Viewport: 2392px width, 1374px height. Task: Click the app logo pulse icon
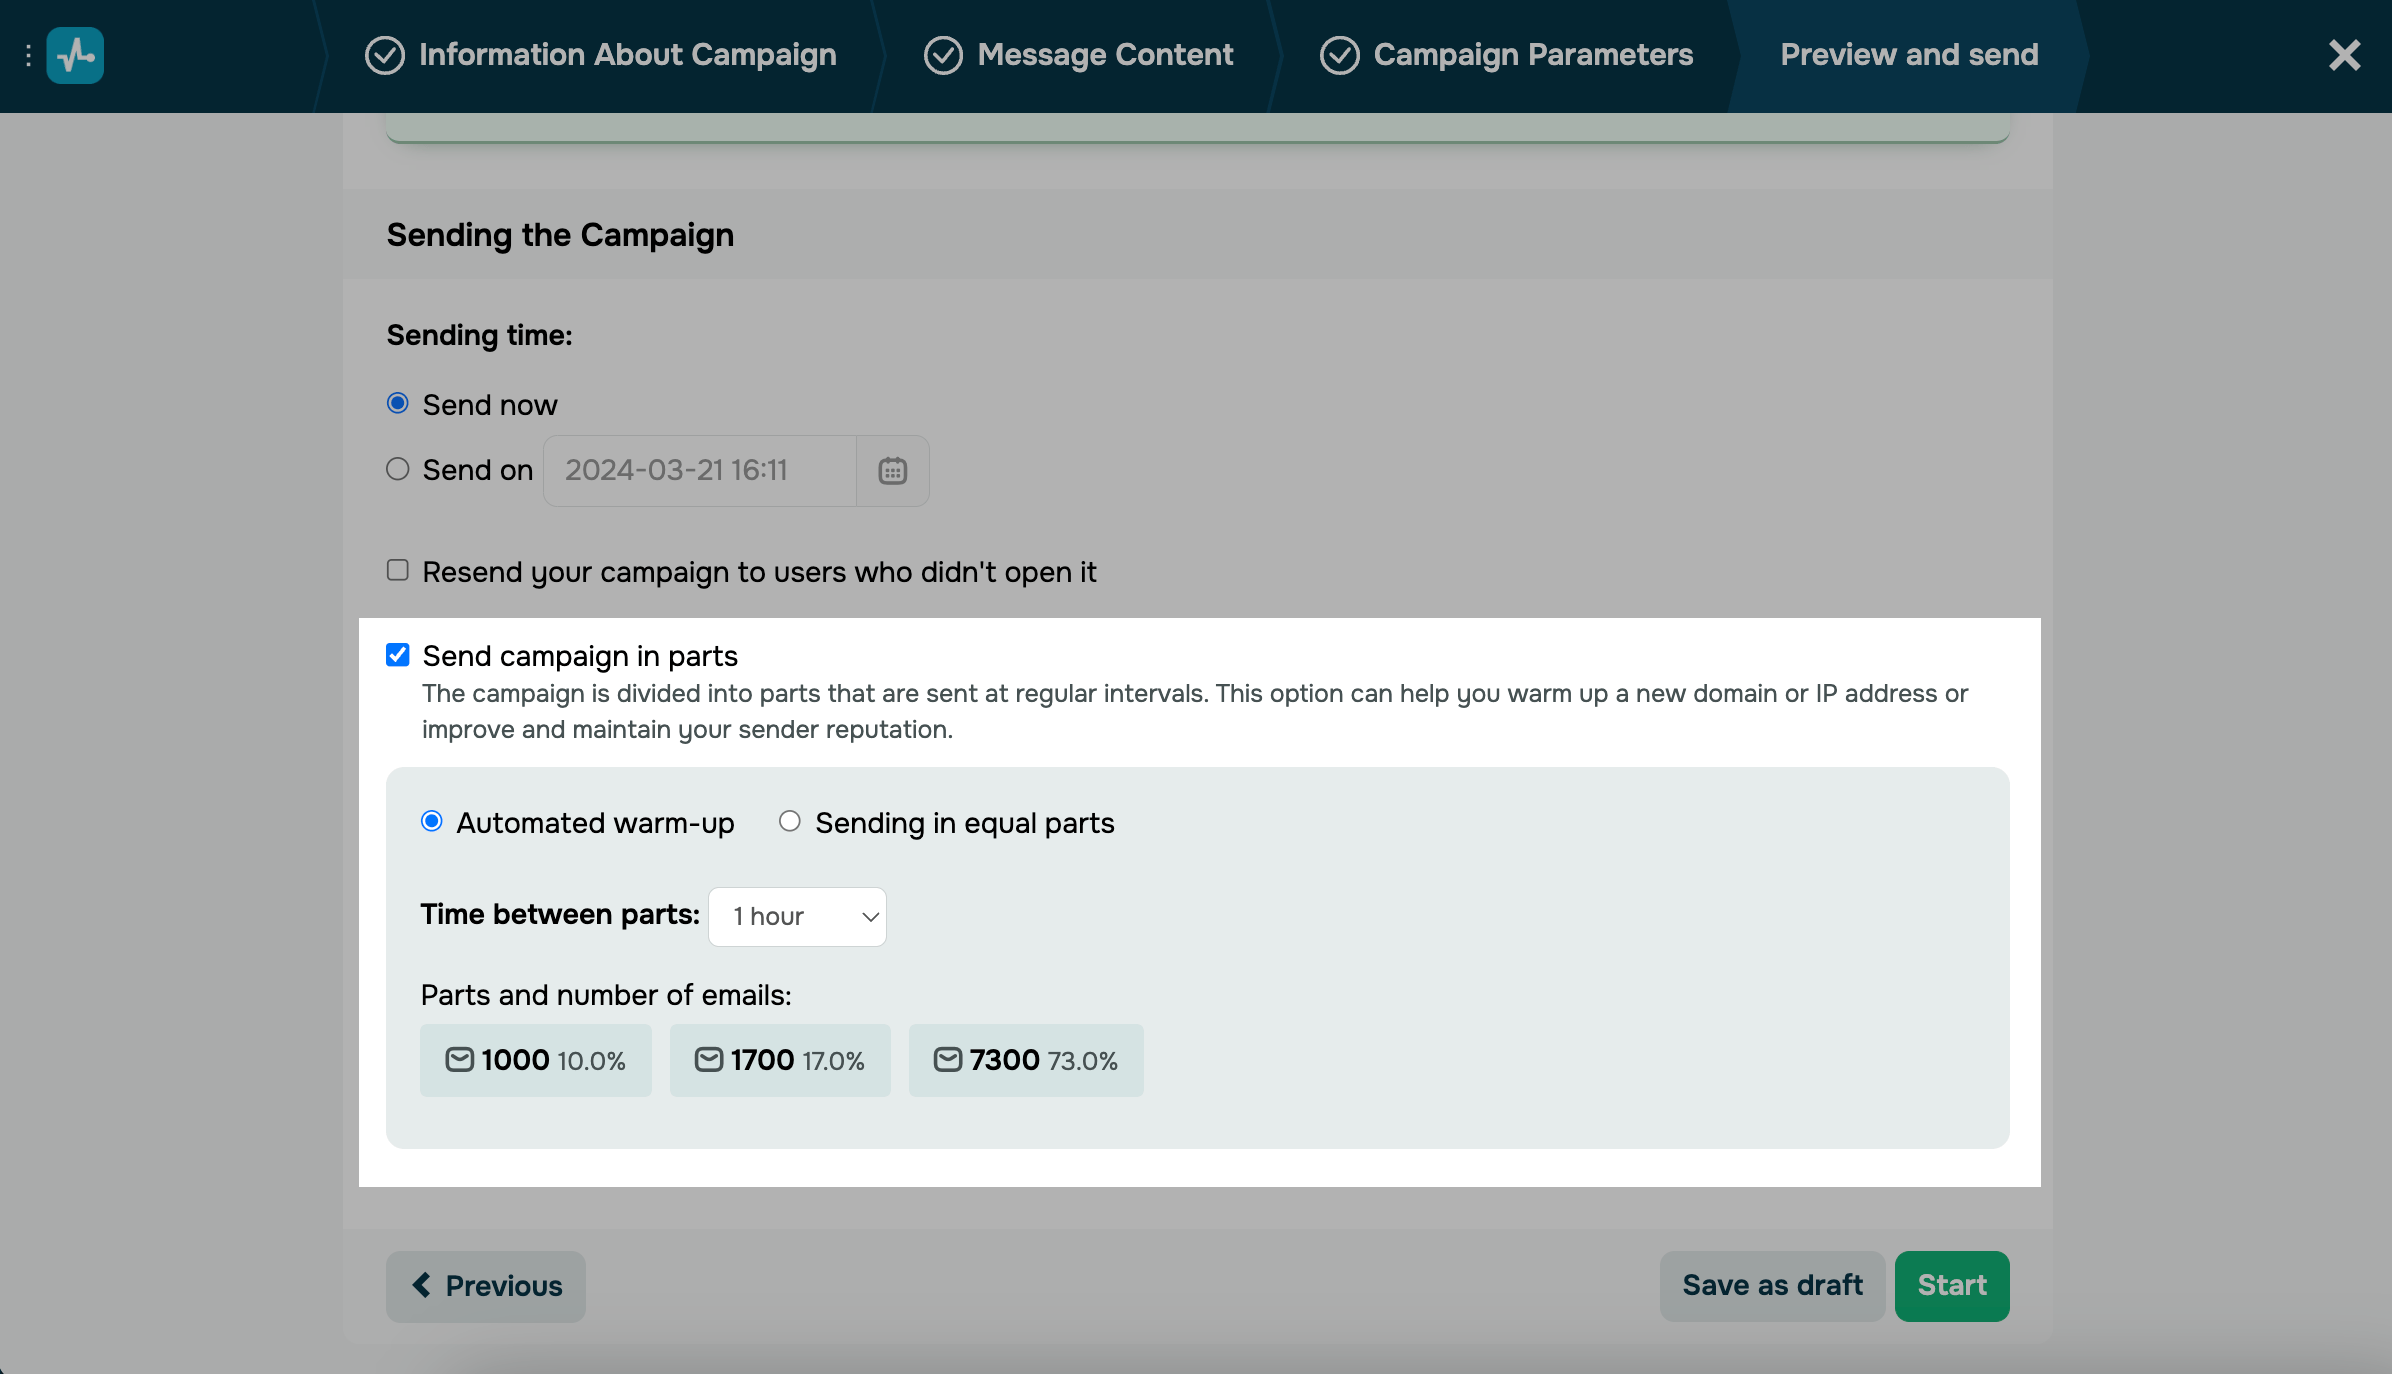[75, 56]
